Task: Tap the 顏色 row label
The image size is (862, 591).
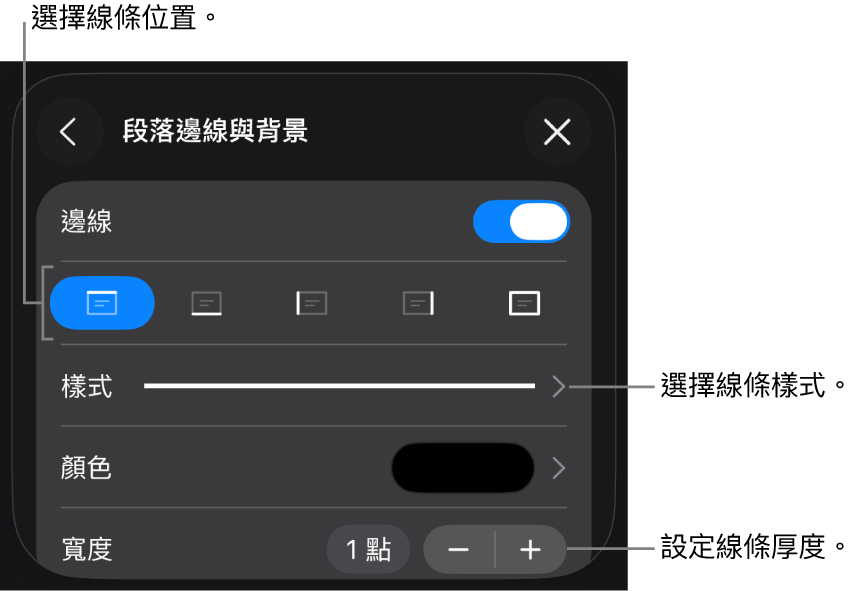Action: click(x=86, y=468)
